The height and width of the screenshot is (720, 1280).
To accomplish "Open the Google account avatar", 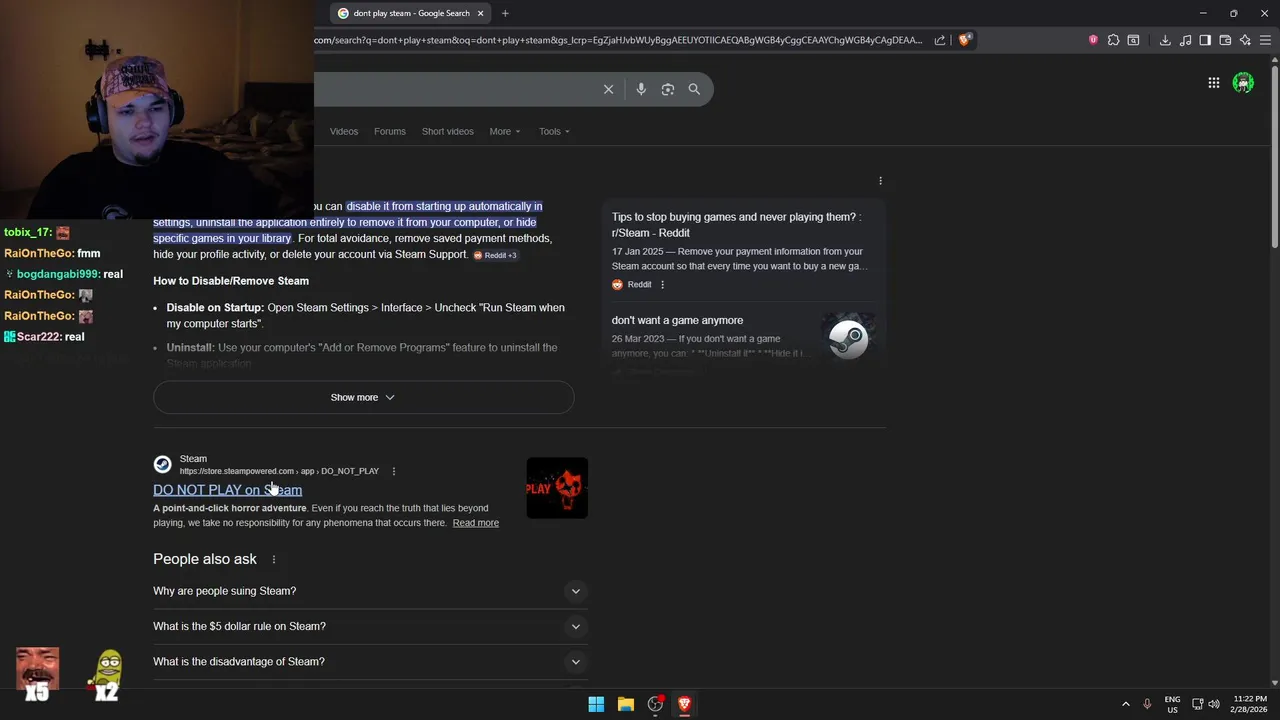I will (x=1243, y=83).
